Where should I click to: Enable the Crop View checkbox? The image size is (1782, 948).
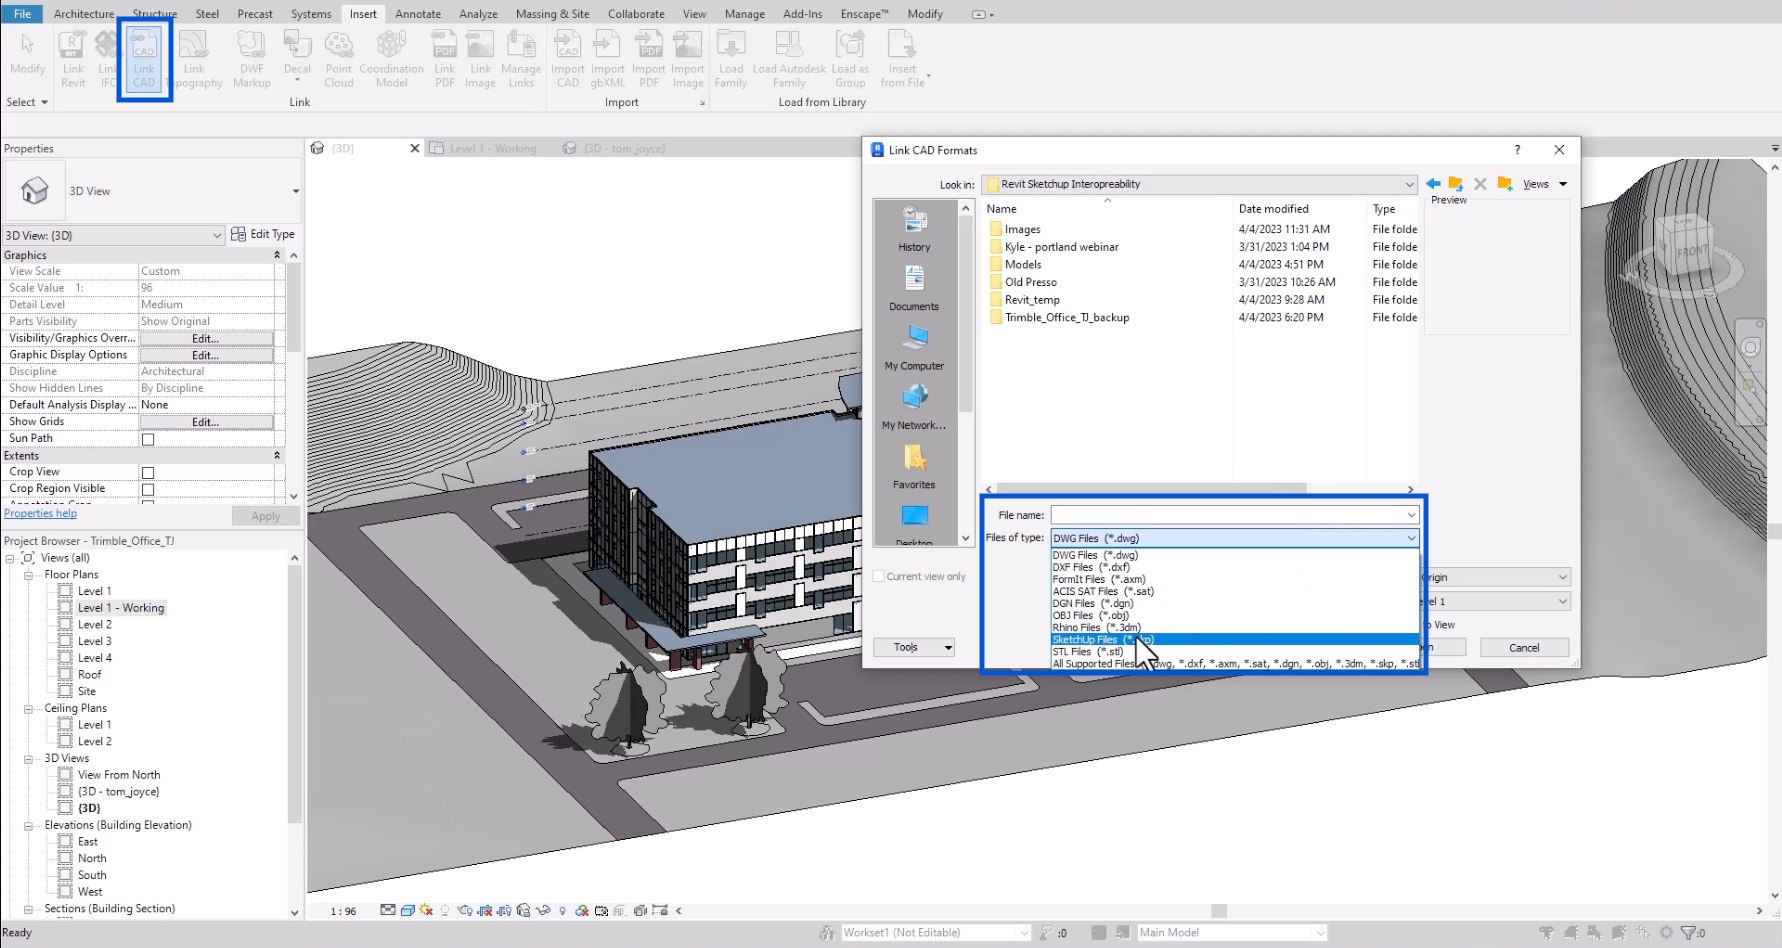coord(147,471)
